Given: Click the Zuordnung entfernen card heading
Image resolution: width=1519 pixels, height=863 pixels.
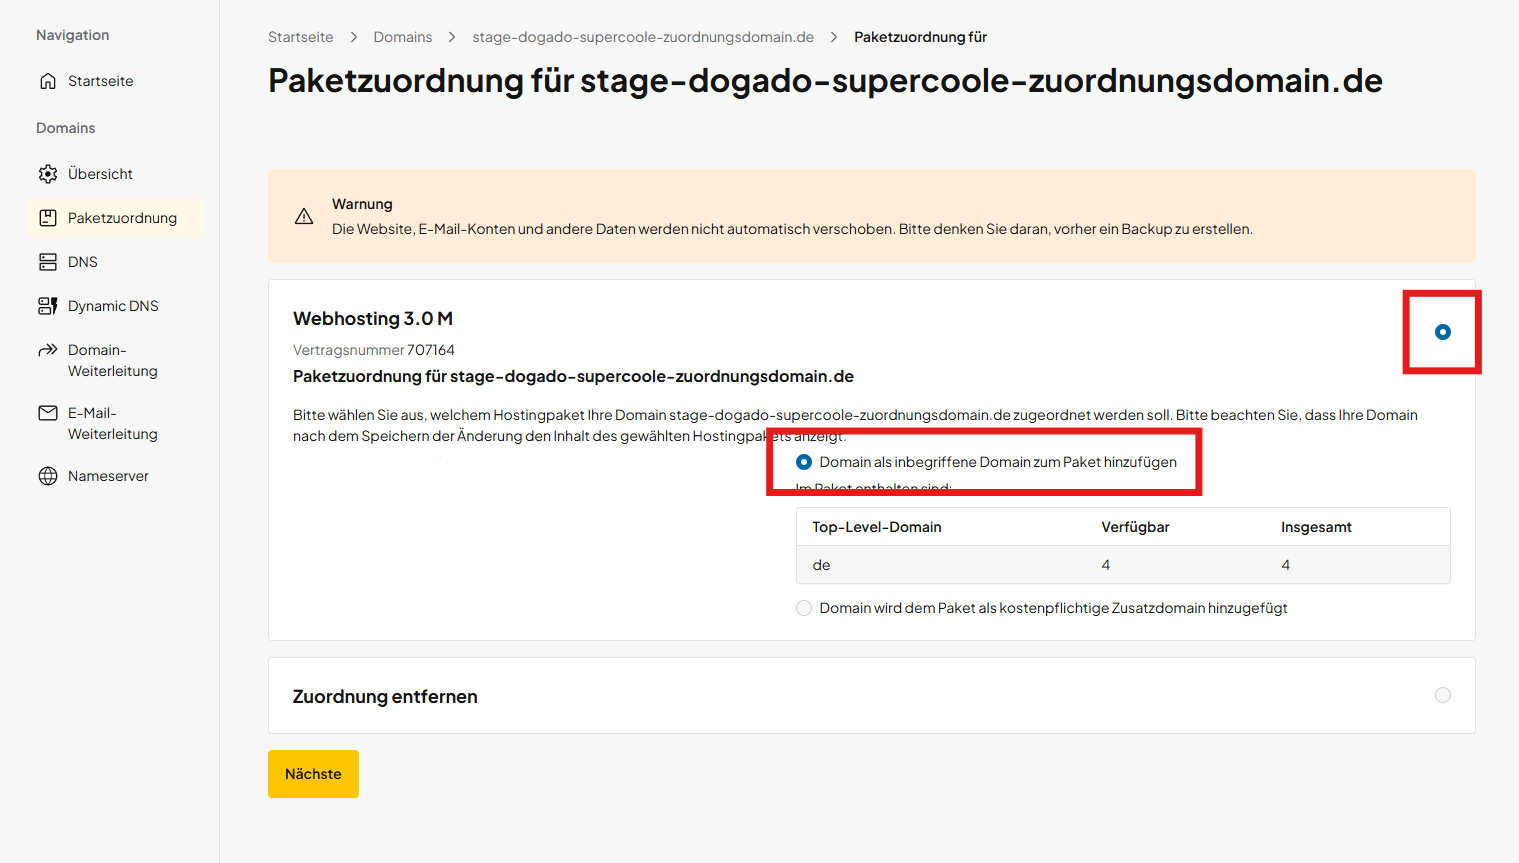Looking at the screenshot, I should [385, 697].
